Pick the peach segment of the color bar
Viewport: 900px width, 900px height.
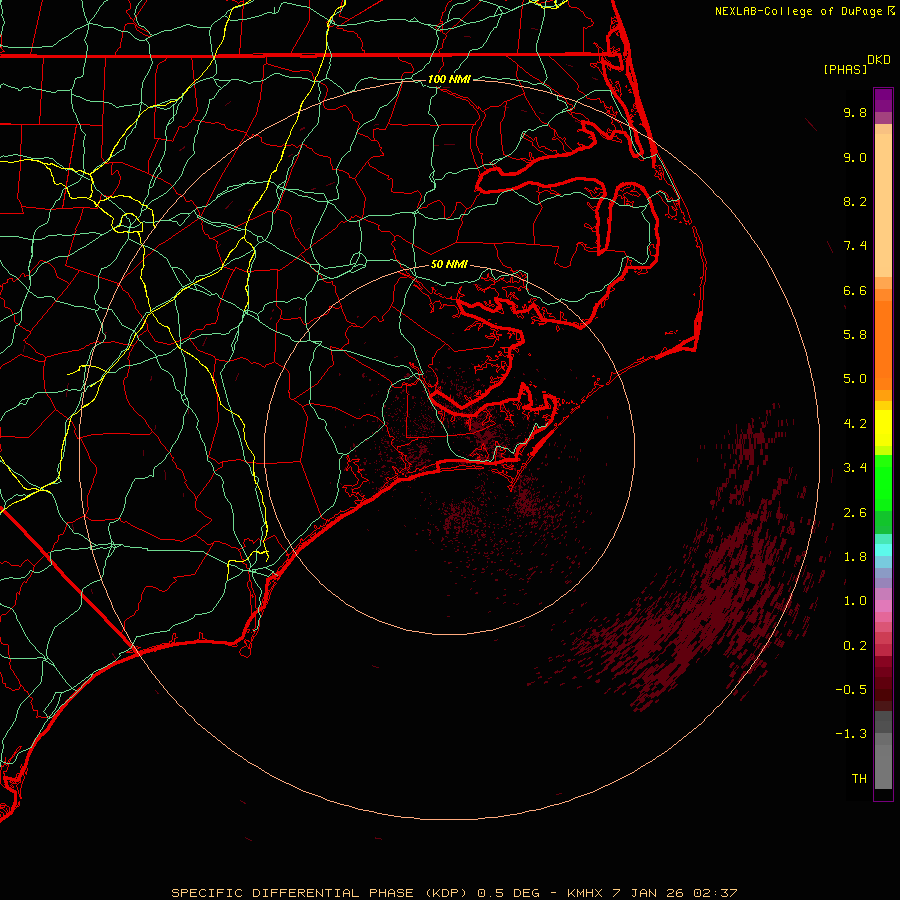pos(883,205)
